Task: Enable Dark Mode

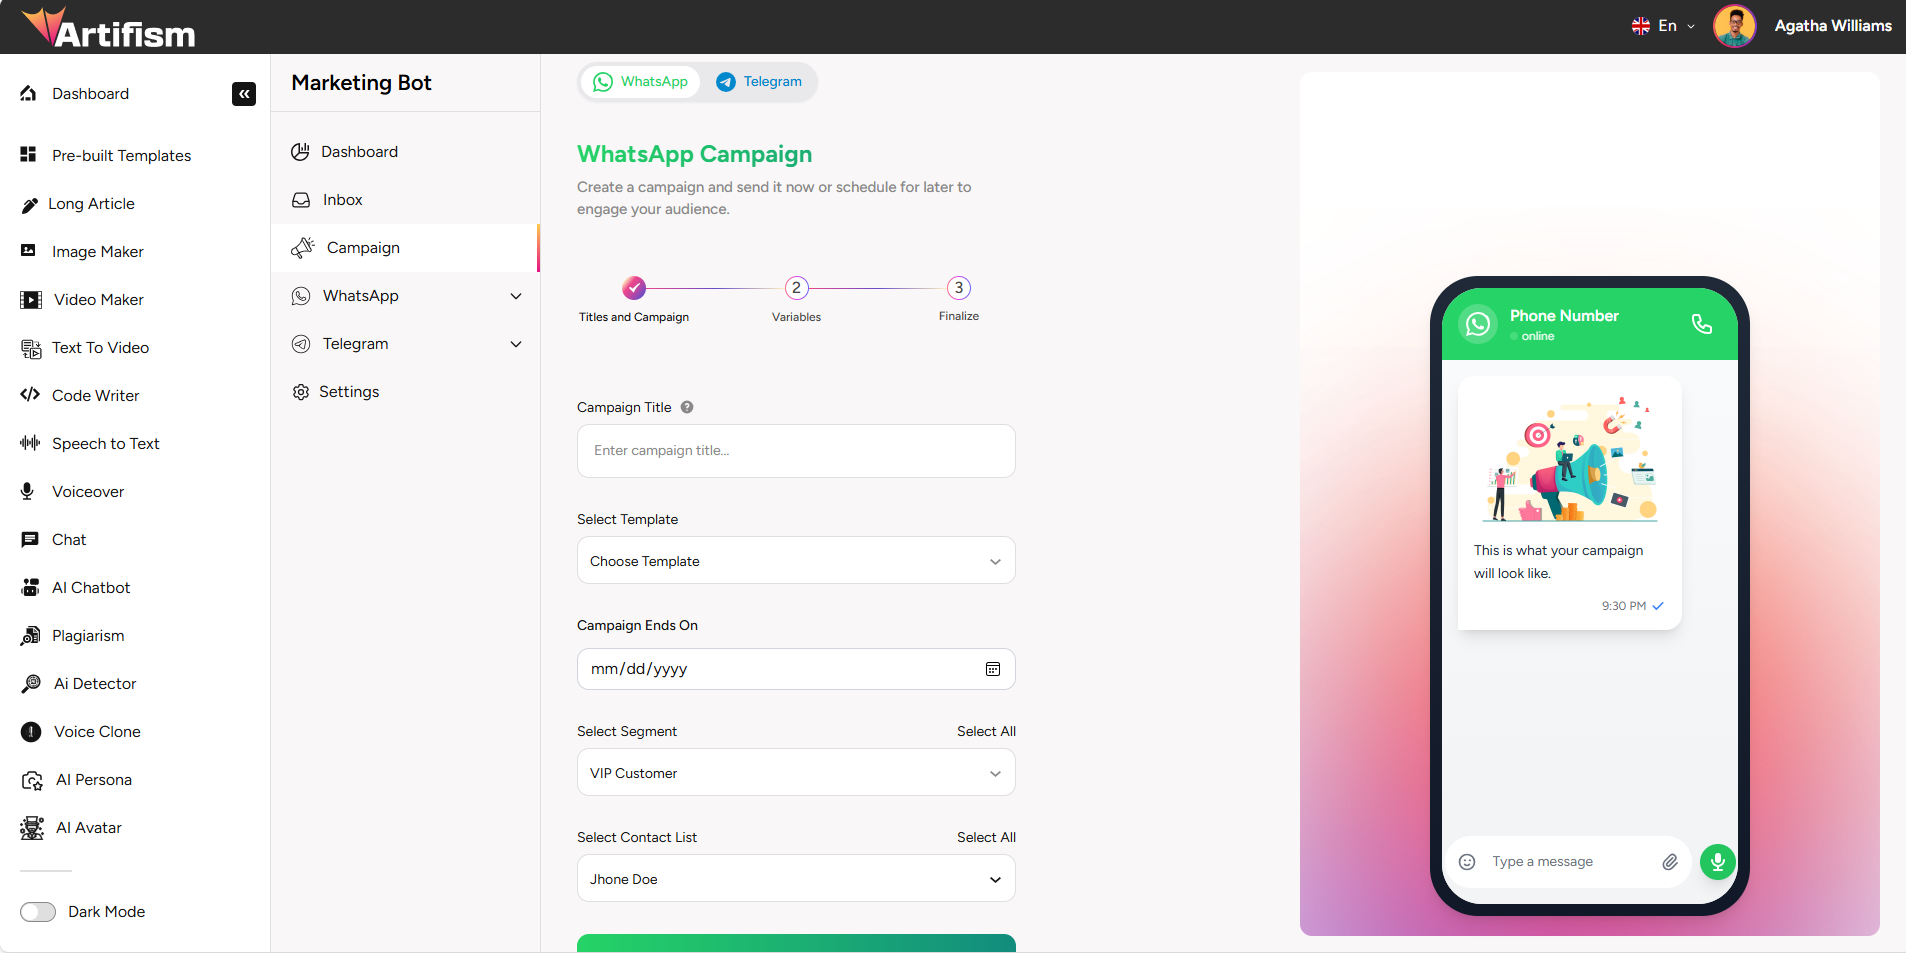Action: tap(38, 911)
